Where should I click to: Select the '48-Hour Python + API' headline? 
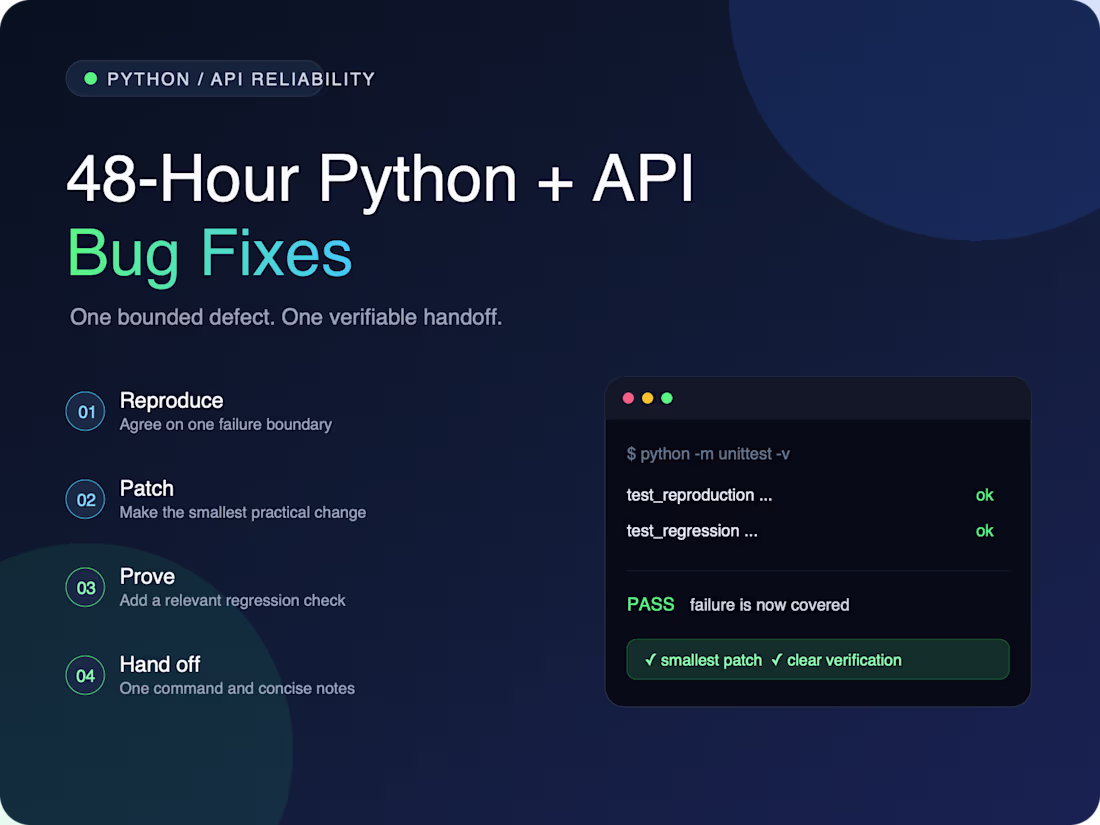(380, 180)
